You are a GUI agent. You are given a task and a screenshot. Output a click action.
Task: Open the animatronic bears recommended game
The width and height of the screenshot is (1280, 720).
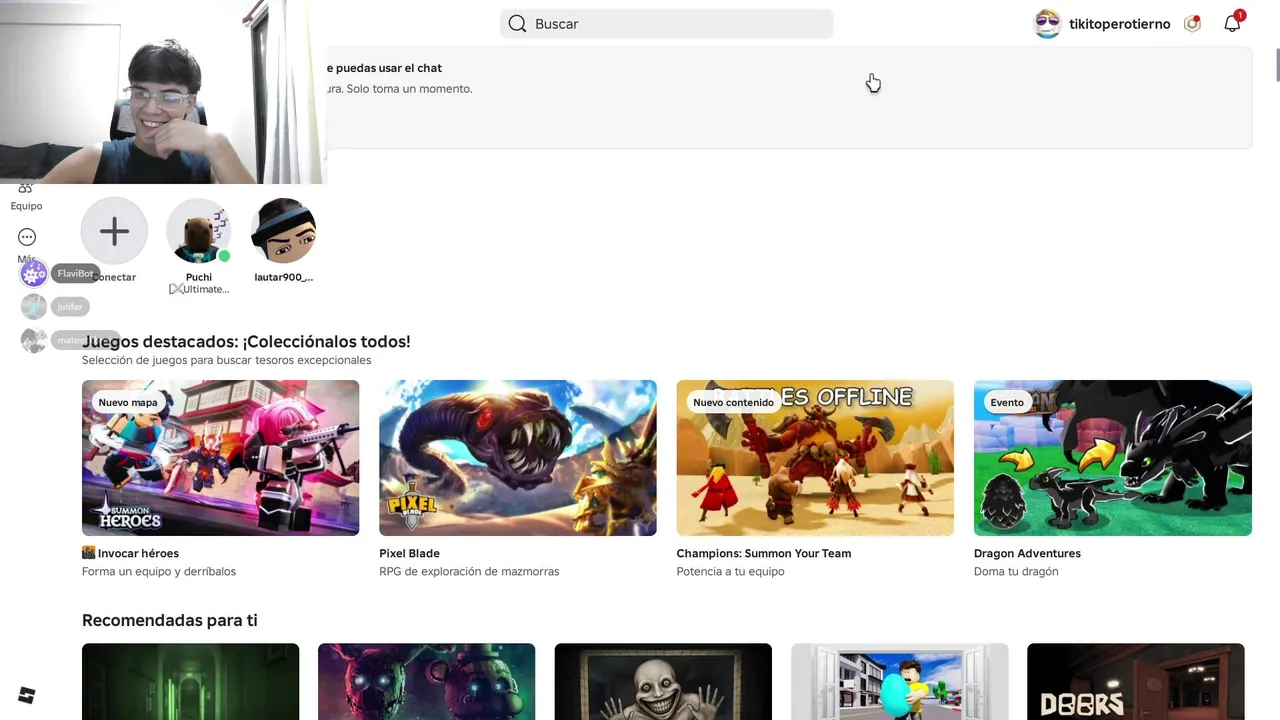(426, 682)
